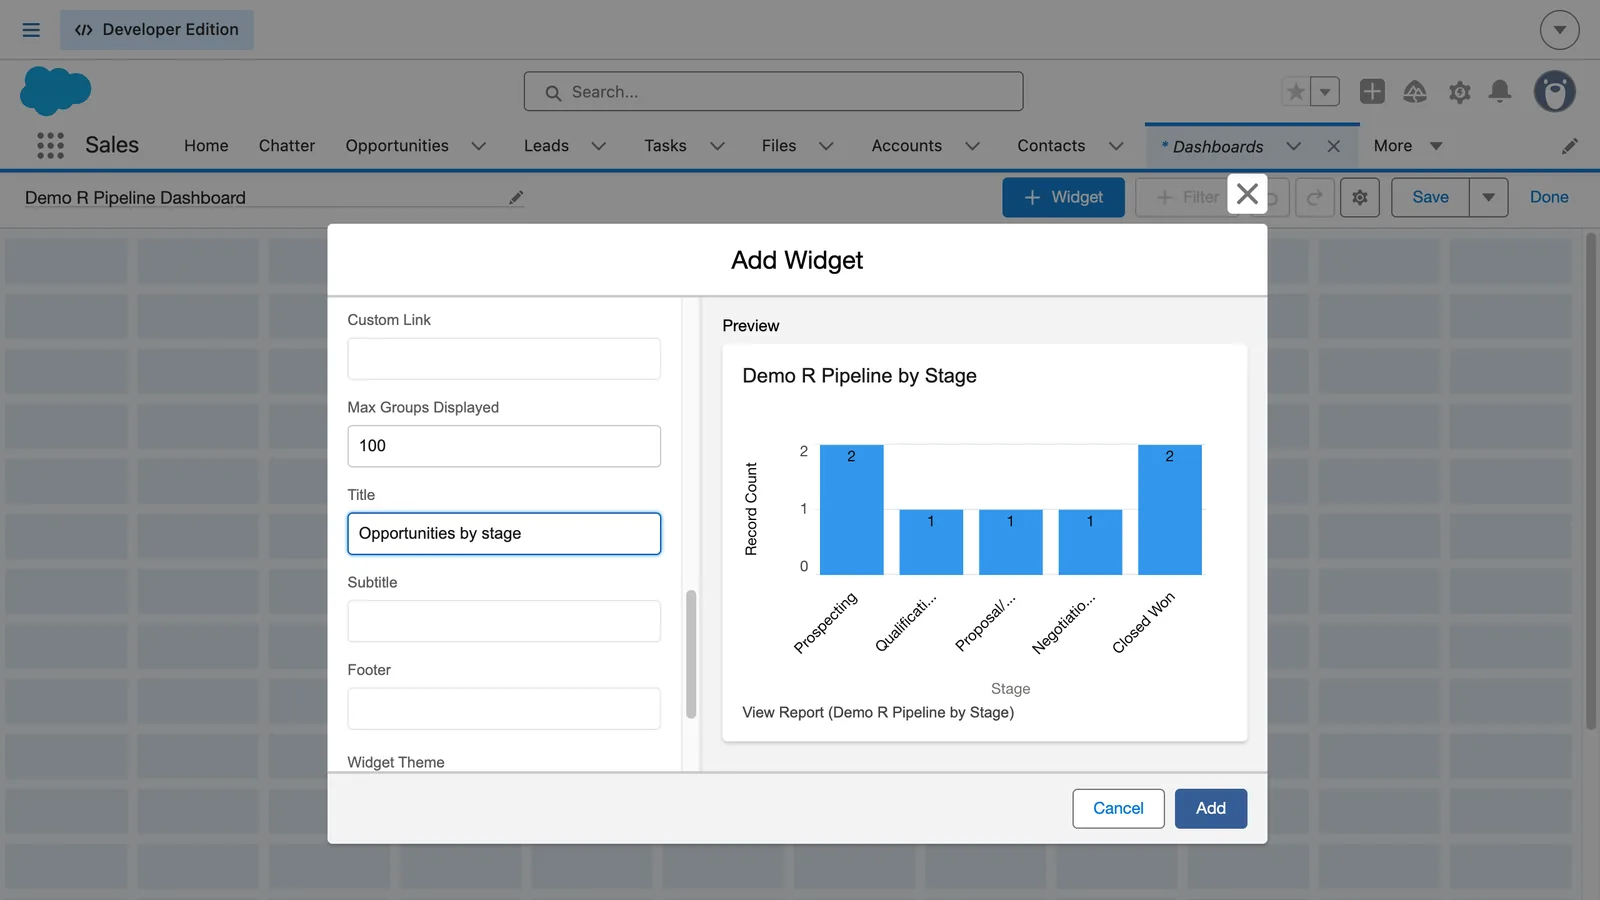Click the 'Record Count' axis label
The image size is (1600, 900).
[751, 509]
